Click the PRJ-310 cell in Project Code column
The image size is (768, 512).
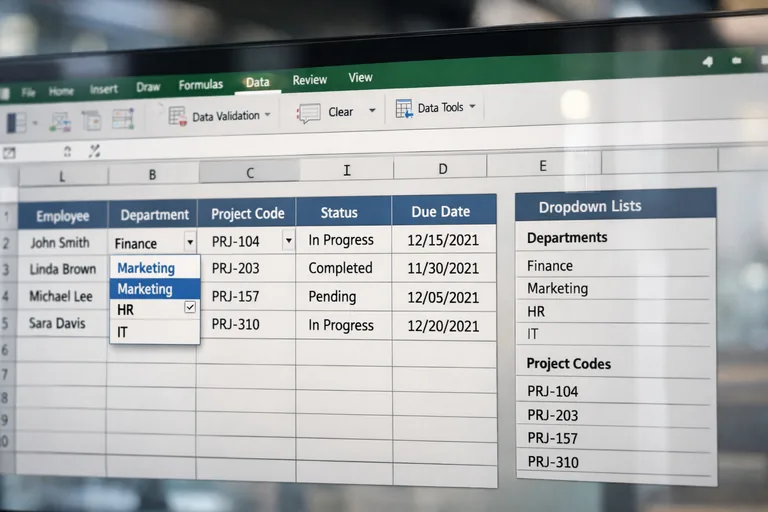(246, 324)
